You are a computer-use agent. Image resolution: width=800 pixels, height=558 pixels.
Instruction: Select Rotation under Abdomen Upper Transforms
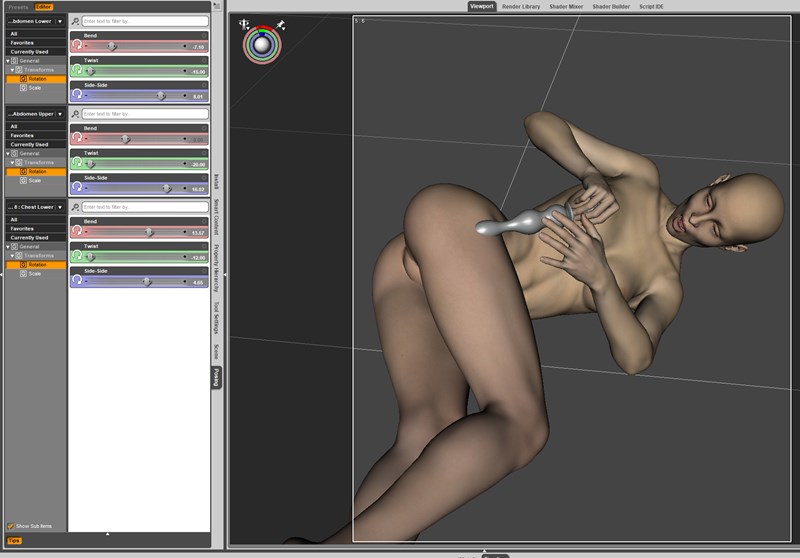pos(36,172)
